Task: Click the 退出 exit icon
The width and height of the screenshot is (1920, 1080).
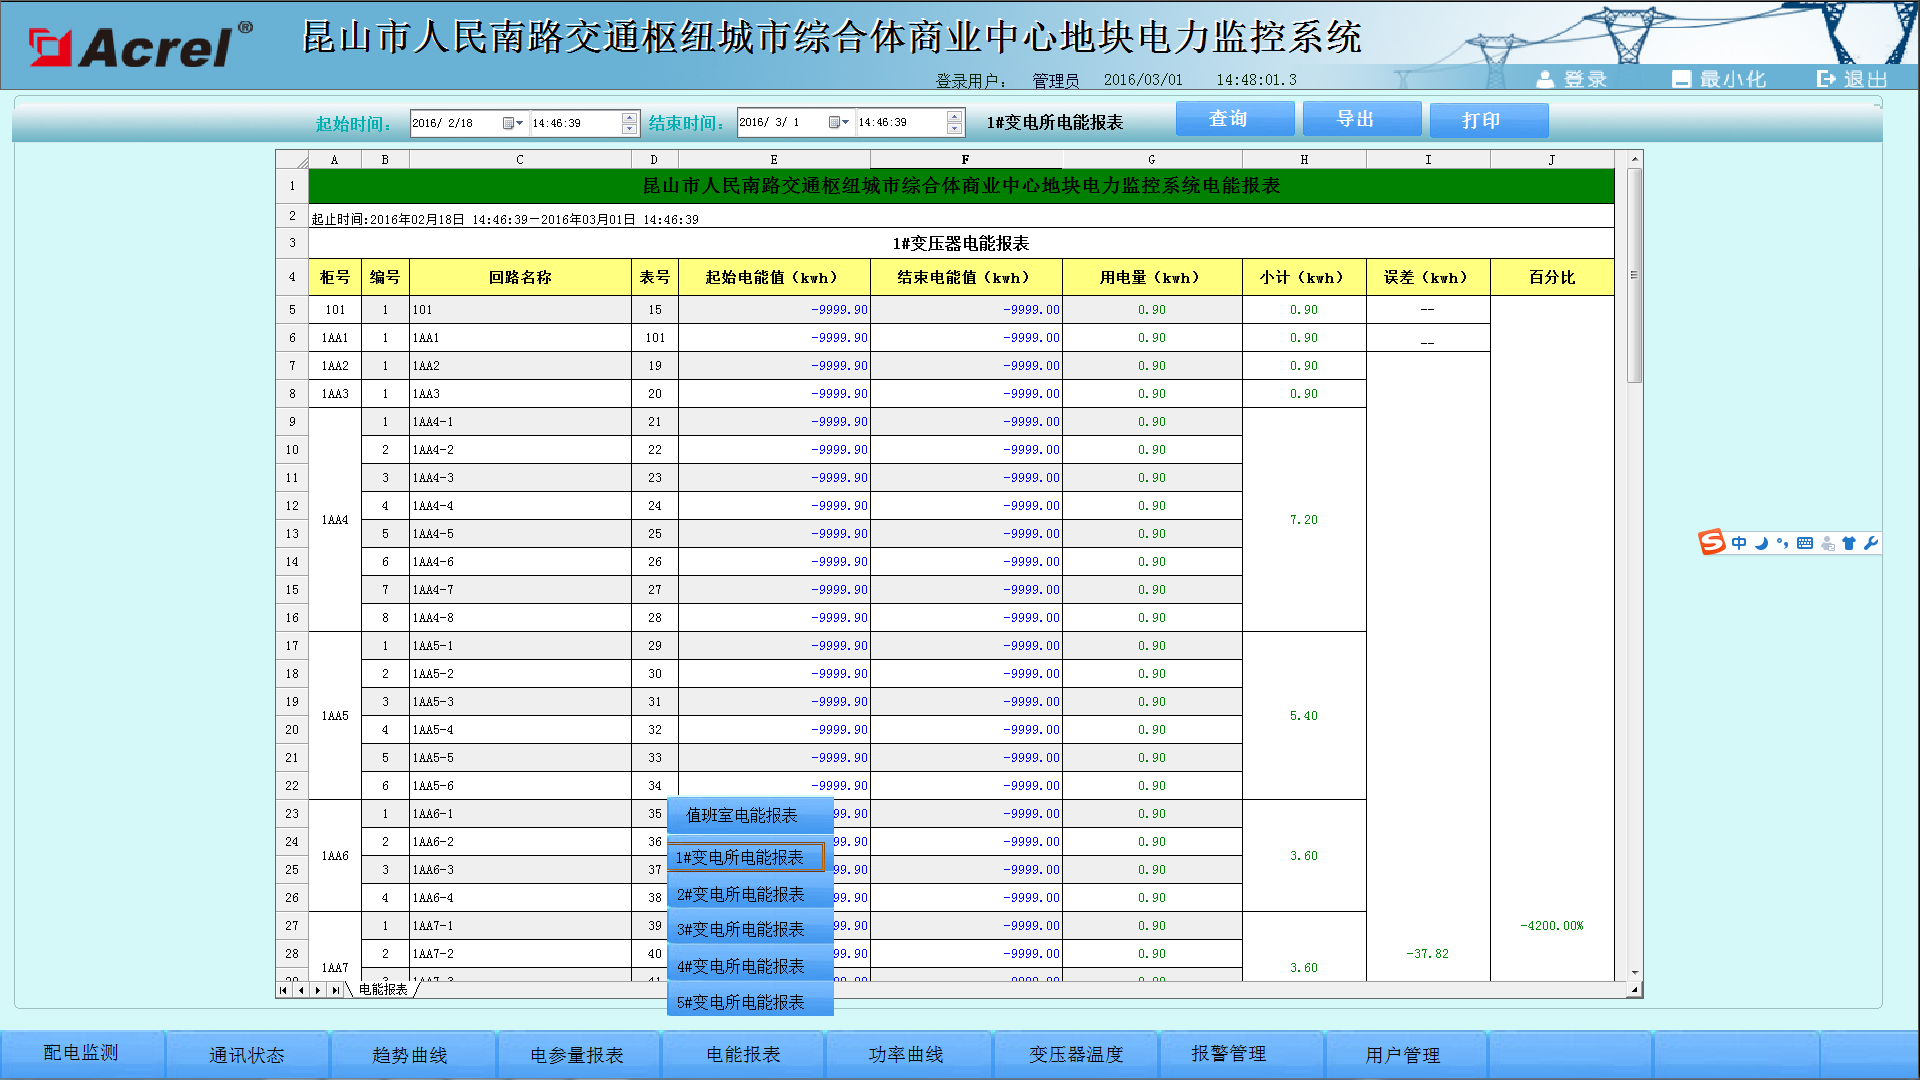Action: click(x=1826, y=79)
